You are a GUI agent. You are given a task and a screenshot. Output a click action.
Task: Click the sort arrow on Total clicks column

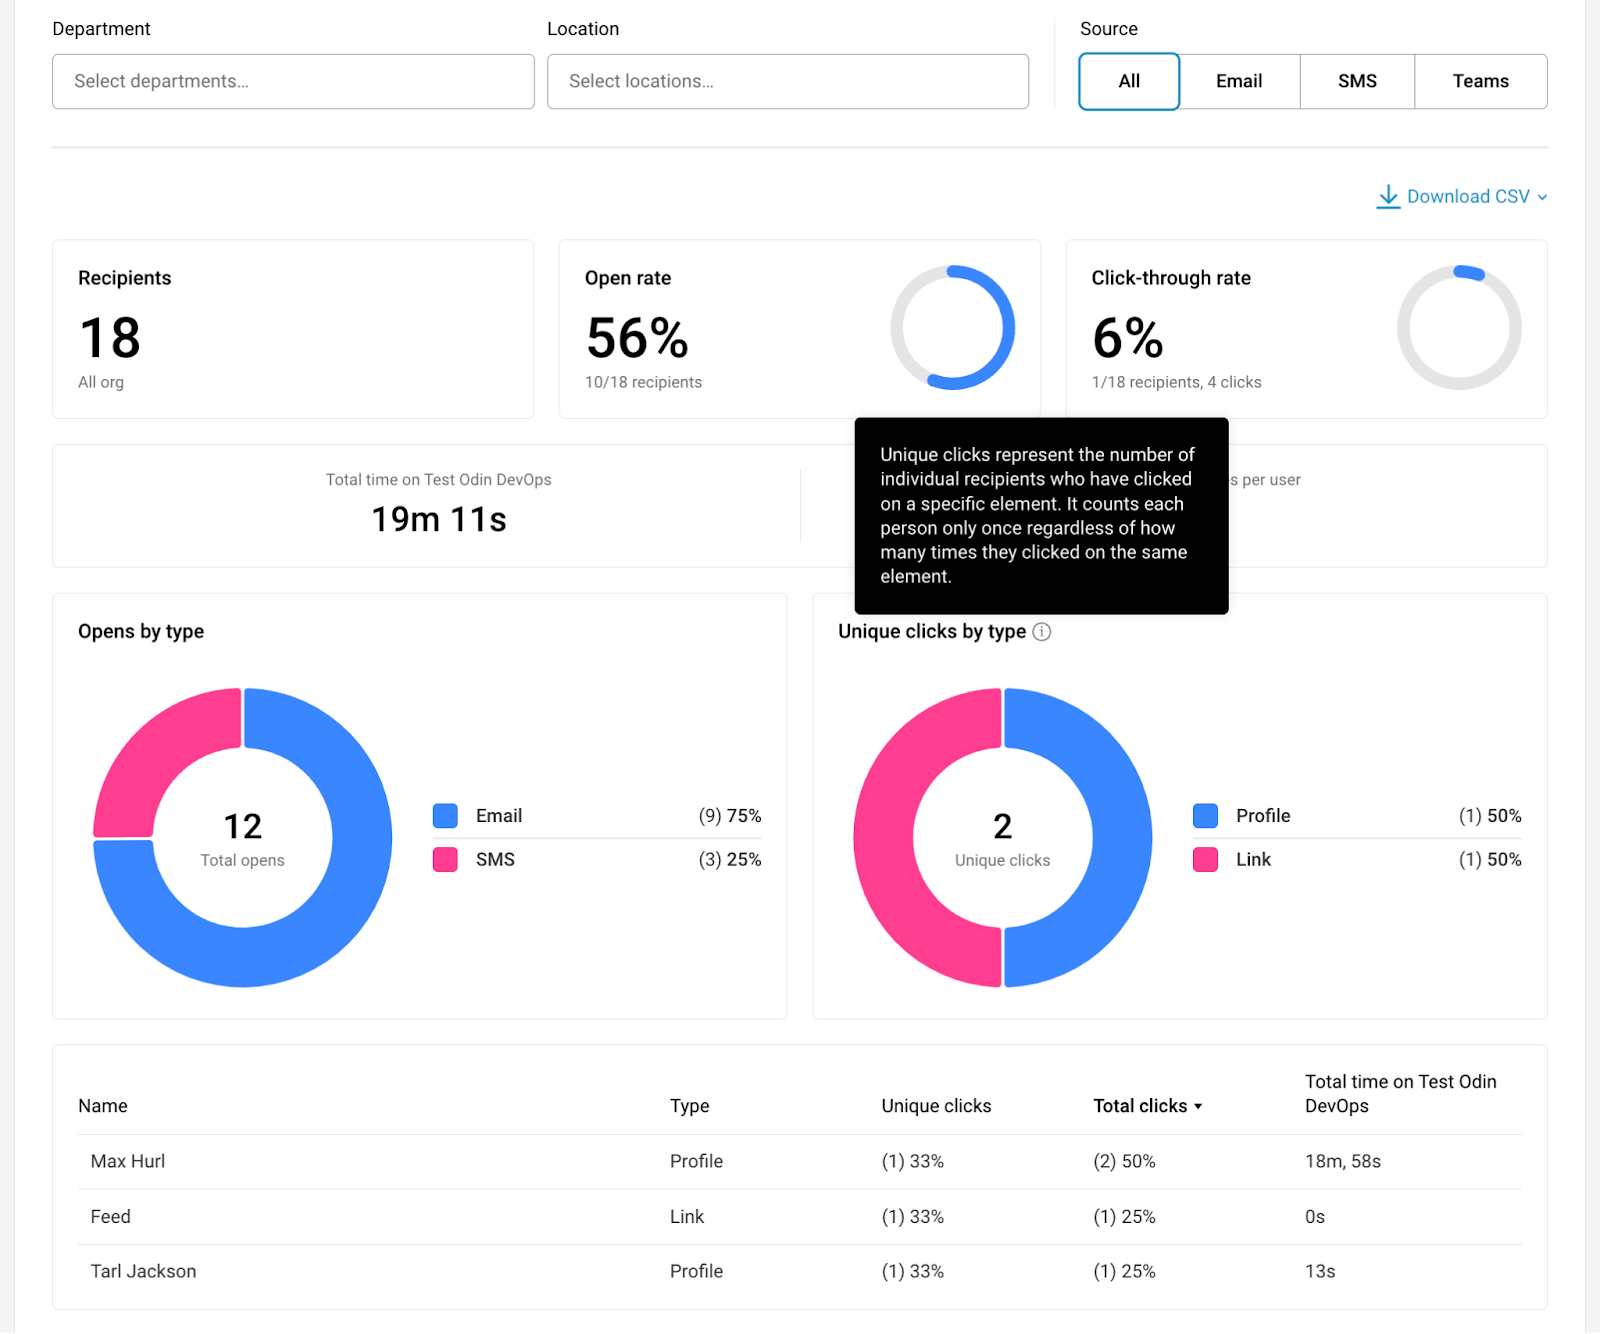(1197, 1107)
